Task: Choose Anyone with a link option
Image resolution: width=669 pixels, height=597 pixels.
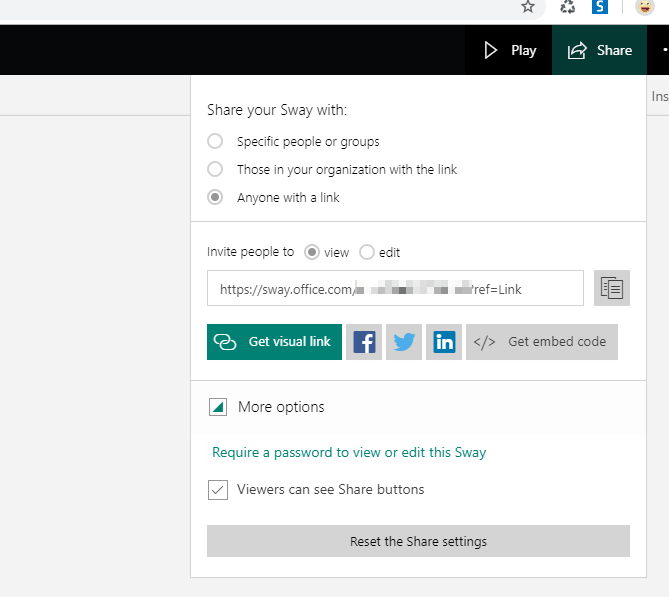Action: 215,198
